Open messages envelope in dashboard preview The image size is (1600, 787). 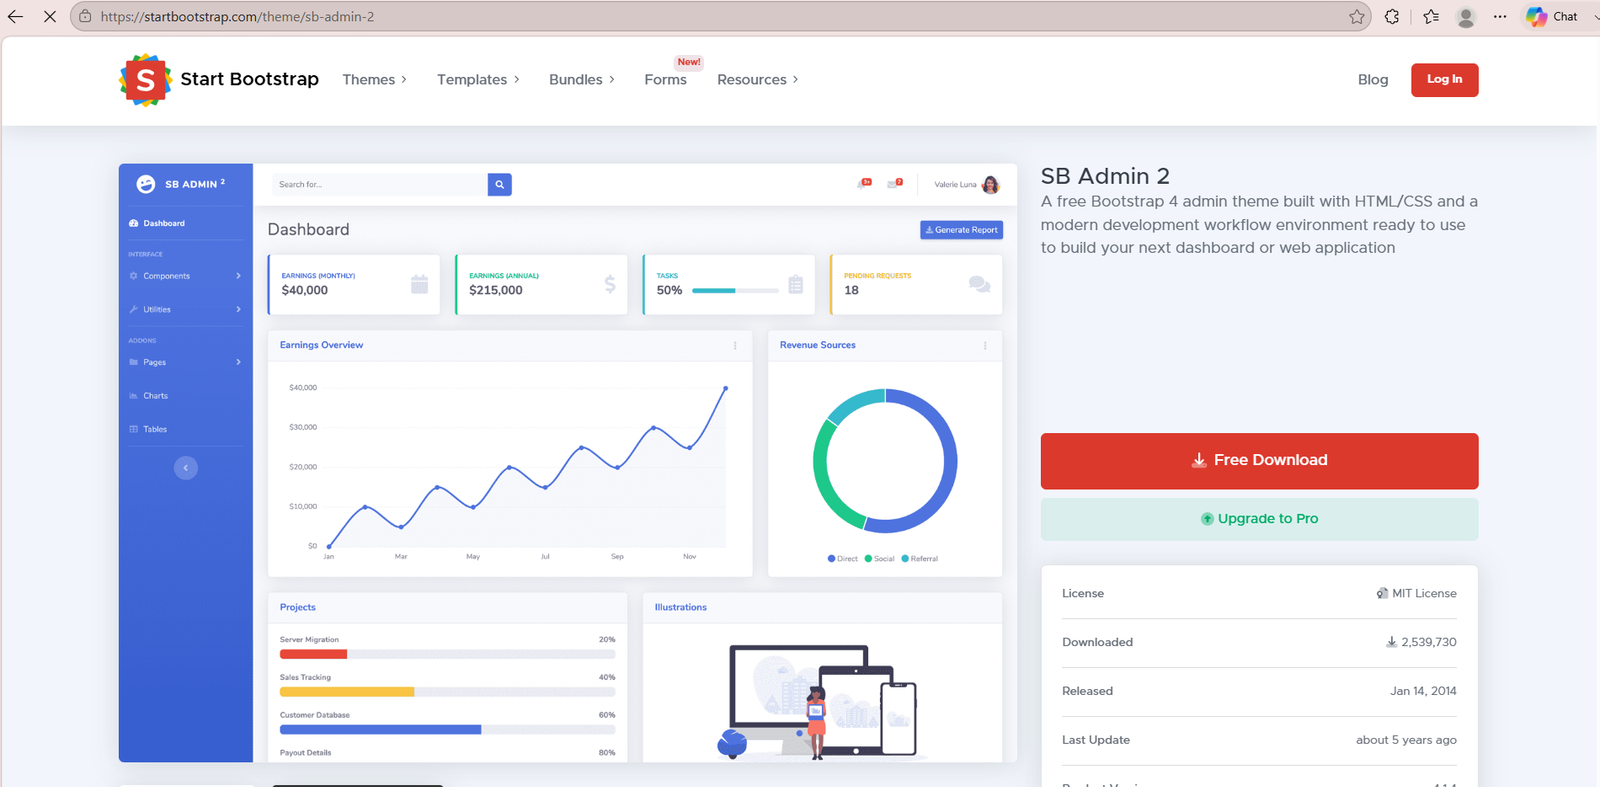coord(895,184)
